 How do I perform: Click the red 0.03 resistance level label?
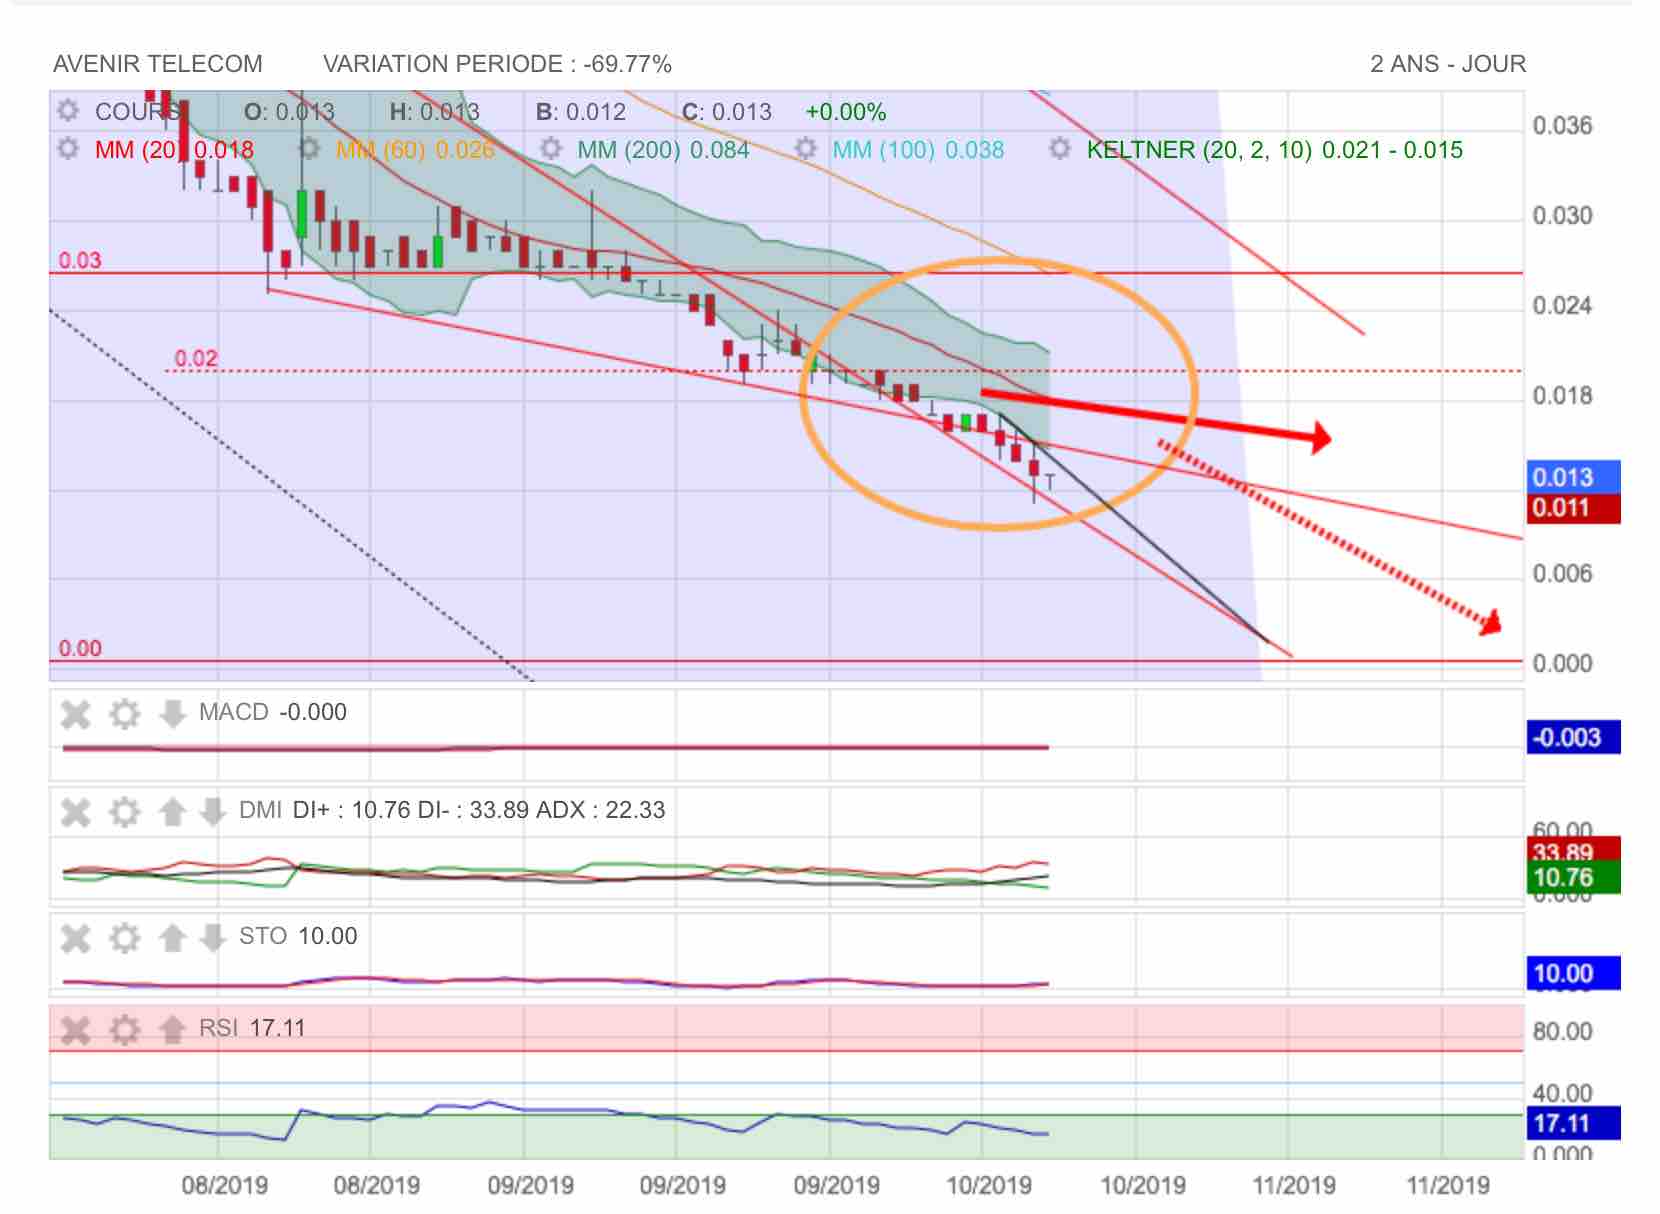tap(80, 261)
